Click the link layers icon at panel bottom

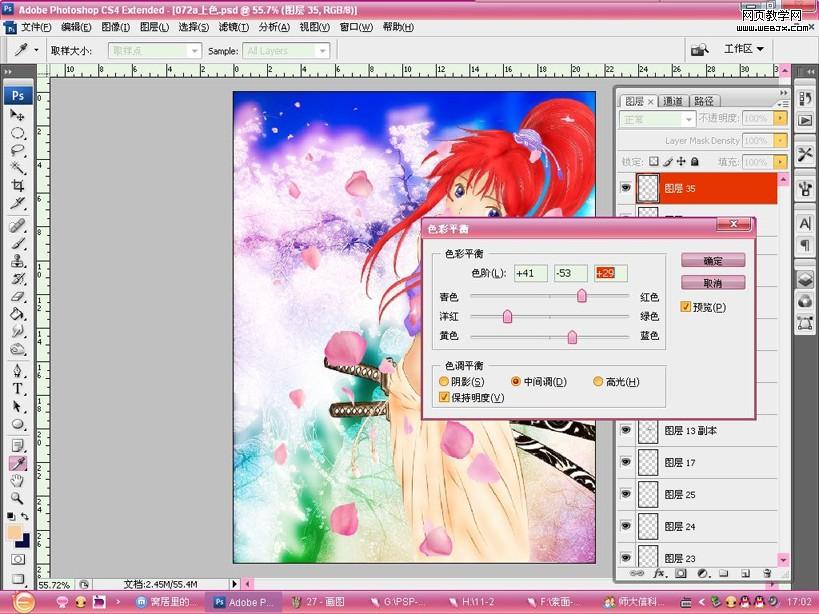[637, 573]
